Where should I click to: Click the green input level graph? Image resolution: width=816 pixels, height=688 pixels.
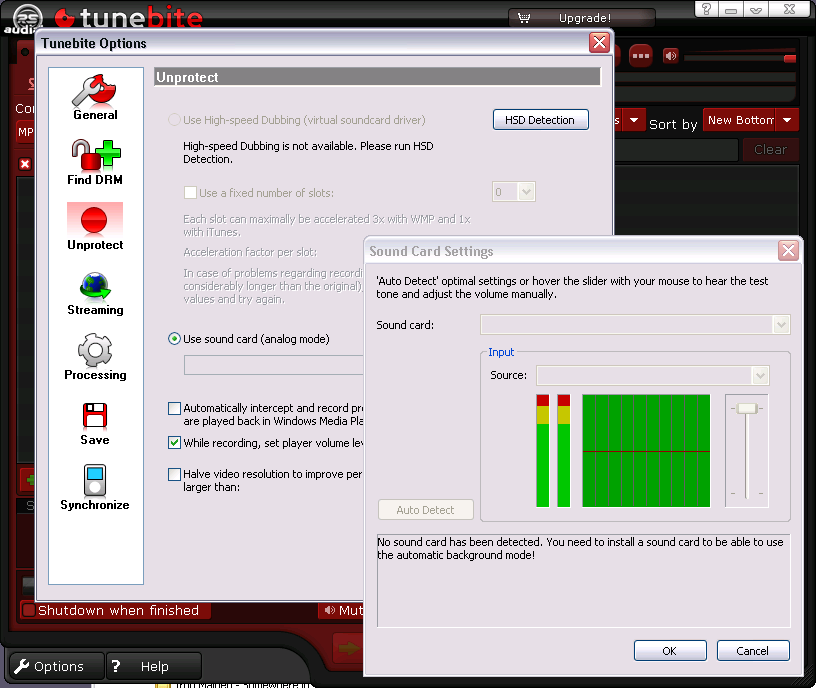[x=646, y=451]
